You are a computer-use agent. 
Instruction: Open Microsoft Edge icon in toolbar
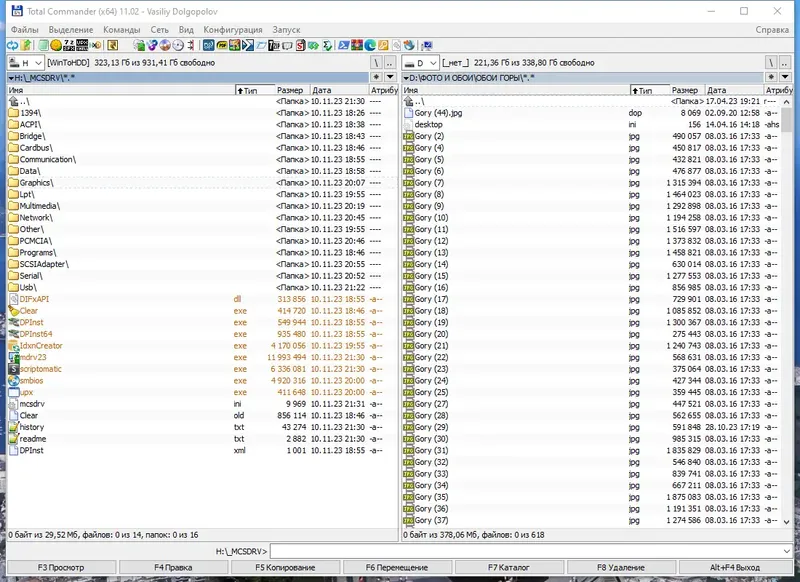click(x=369, y=45)
